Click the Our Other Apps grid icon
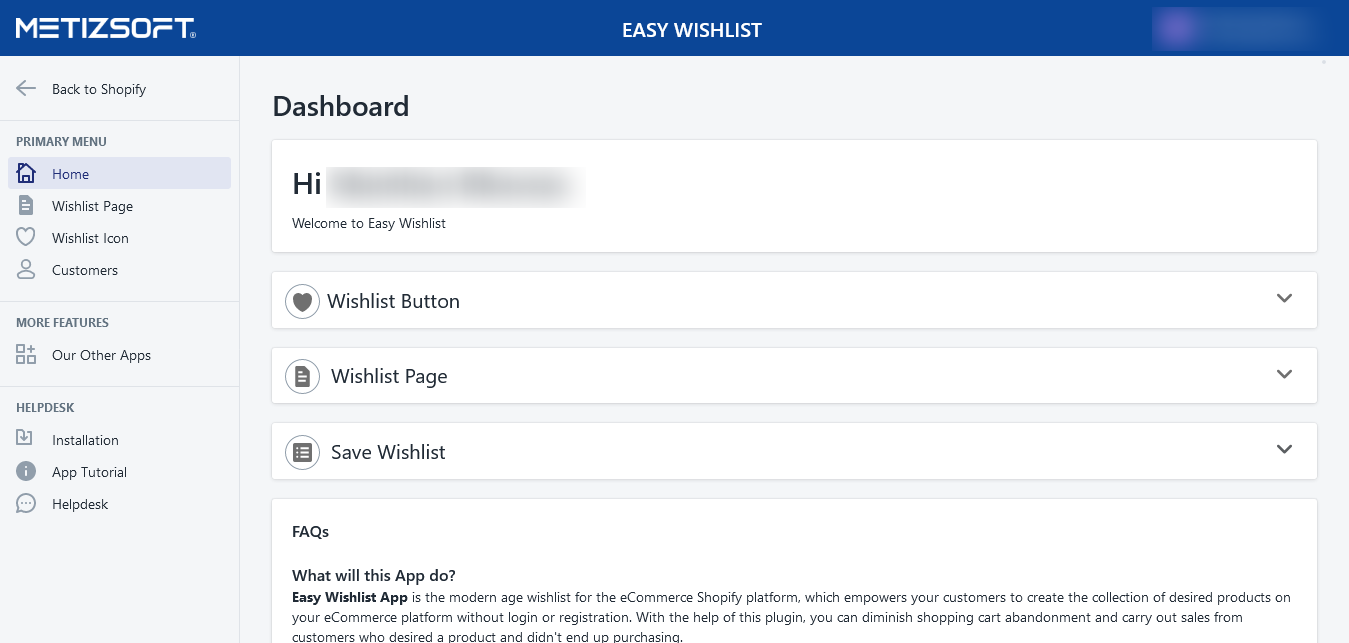This screenshot has height=643, width=1349. (x=26, y=355)
